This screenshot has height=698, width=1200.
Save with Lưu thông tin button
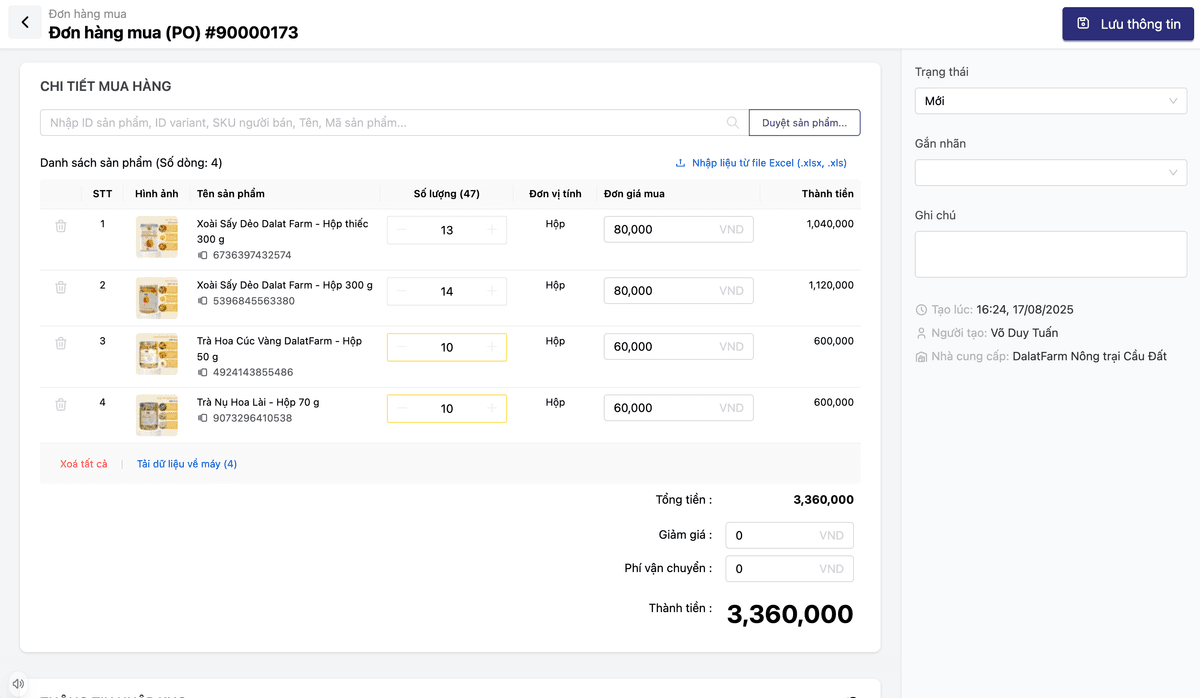(1128, 24)
